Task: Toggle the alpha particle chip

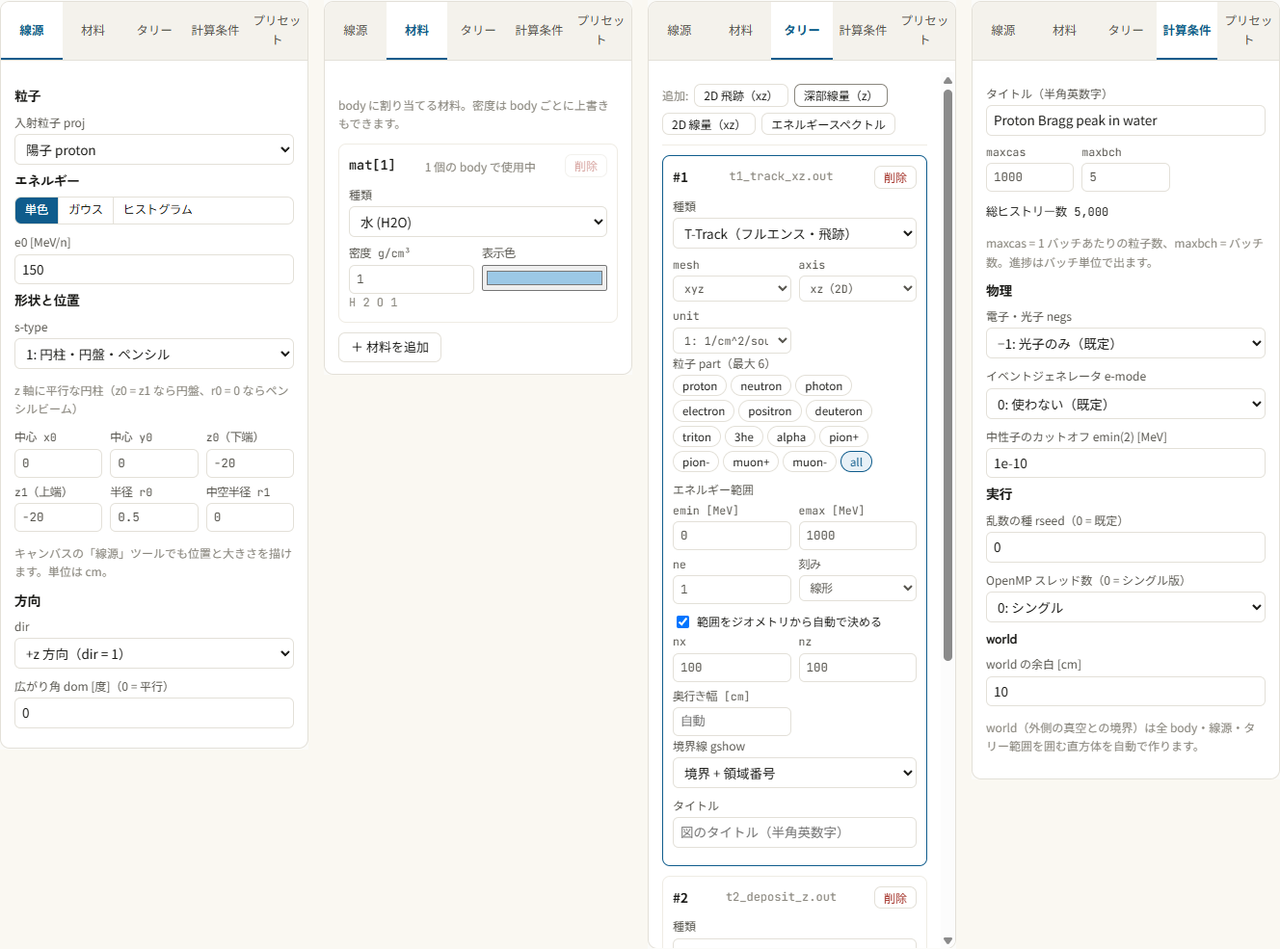Action: [x=791, y=437]
